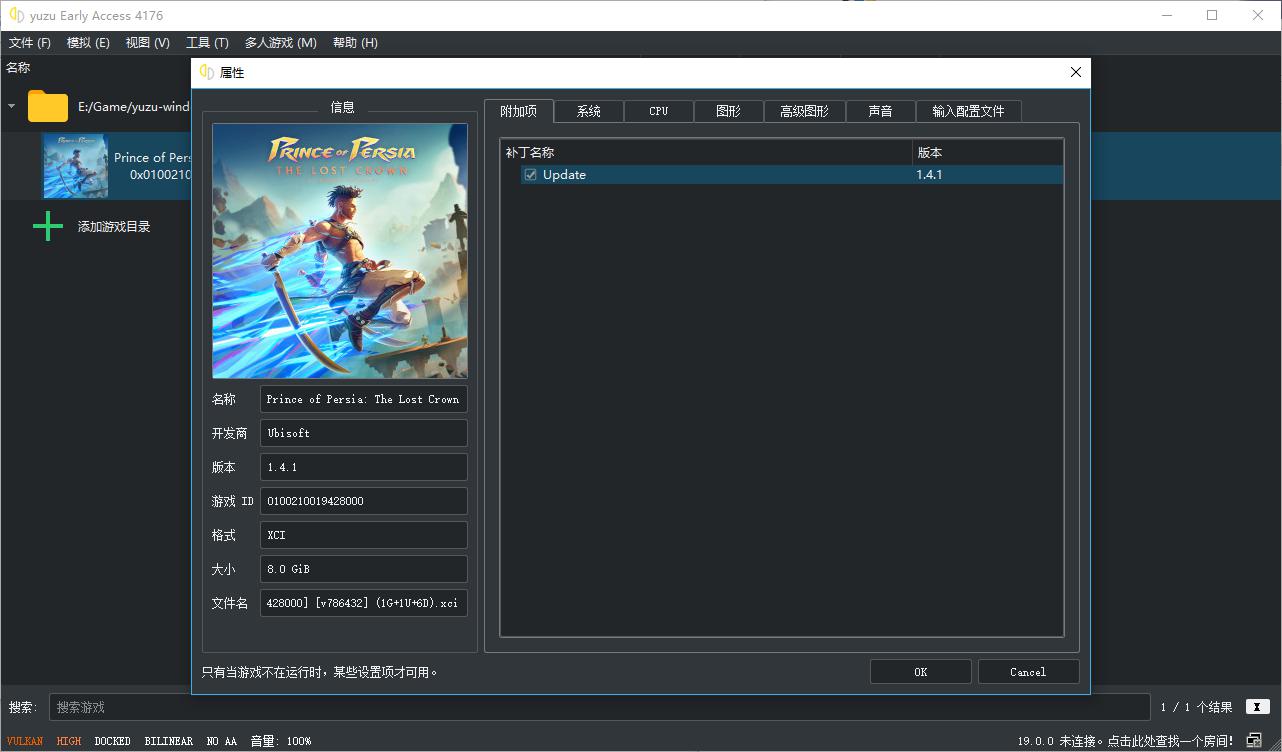Click the game thumbnail in main list
This screenshot has height=752, width=1282.
[75, 166]
